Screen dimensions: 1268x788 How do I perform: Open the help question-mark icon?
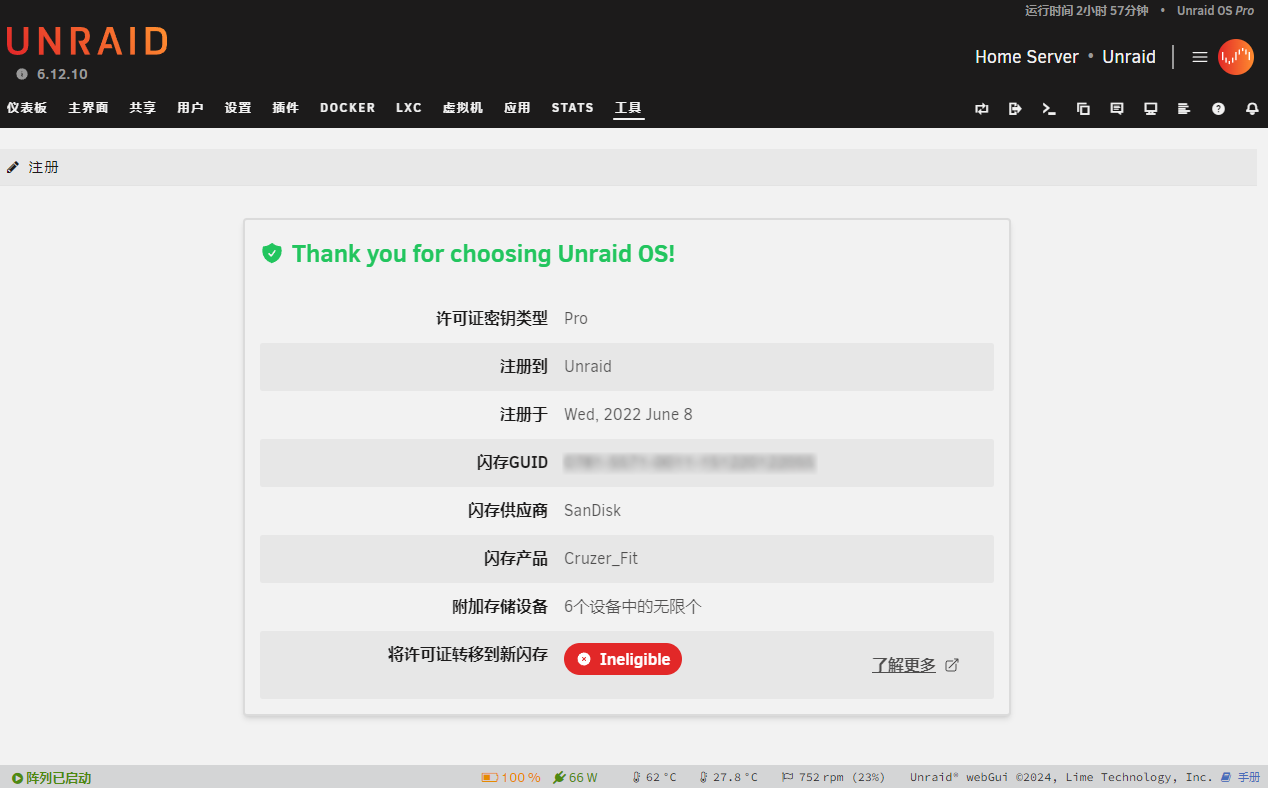point(1218,109)
